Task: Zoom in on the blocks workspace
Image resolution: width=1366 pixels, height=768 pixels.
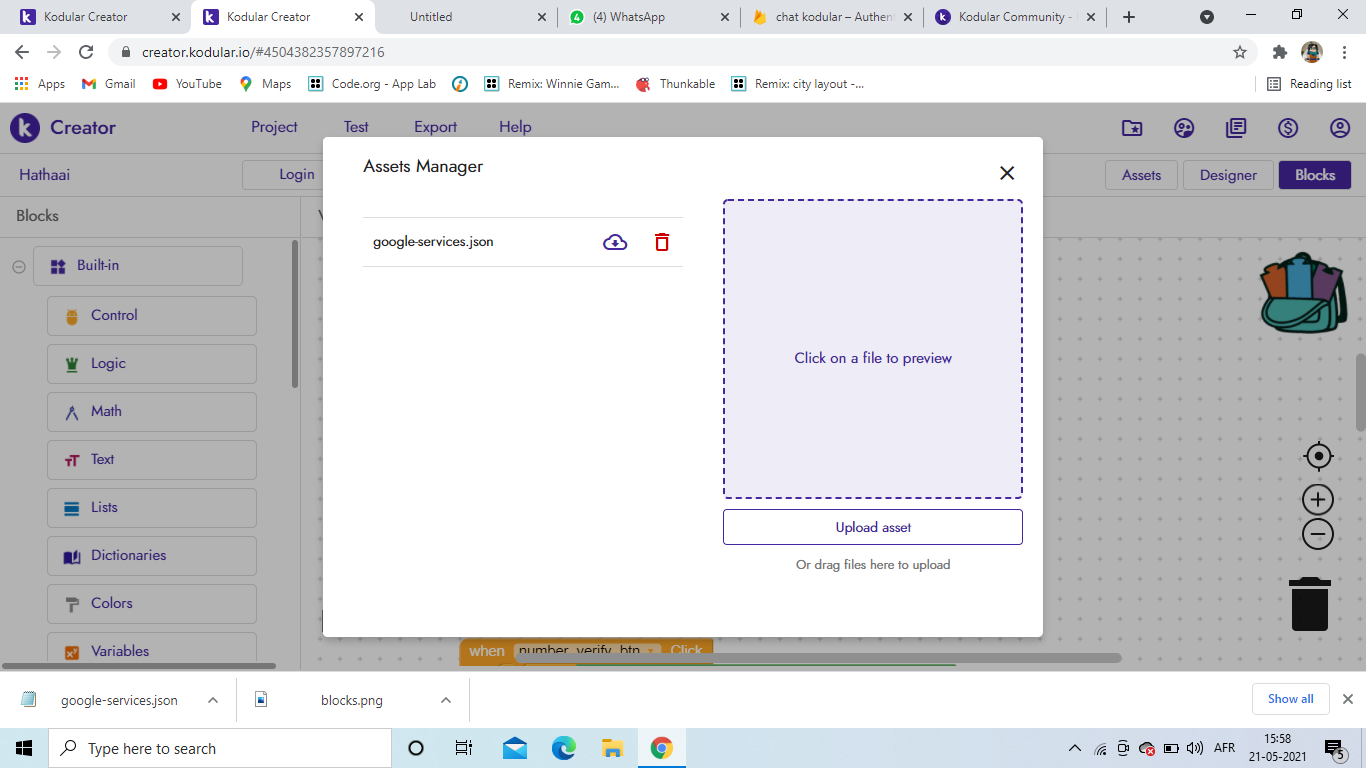Action: 1319,499
